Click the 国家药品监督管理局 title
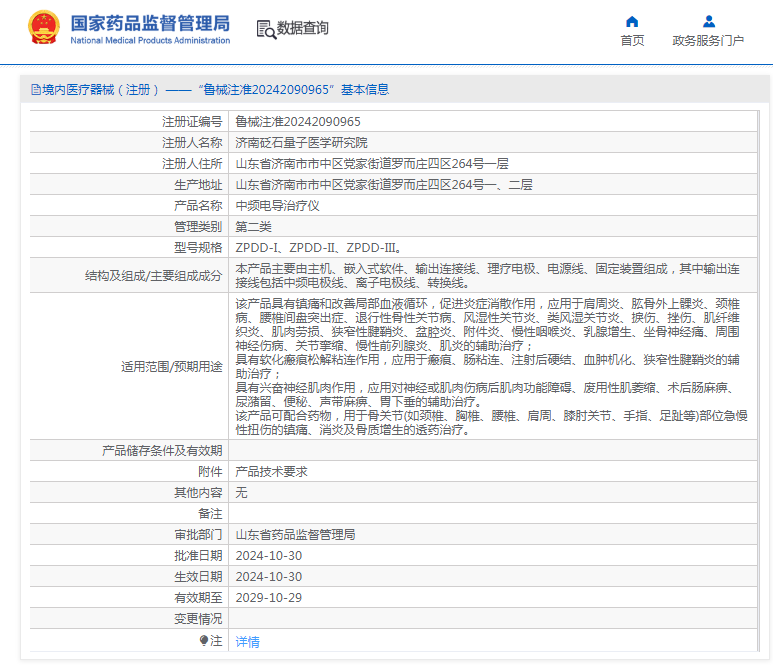The image size is (773, 668). tap(150, 23)
